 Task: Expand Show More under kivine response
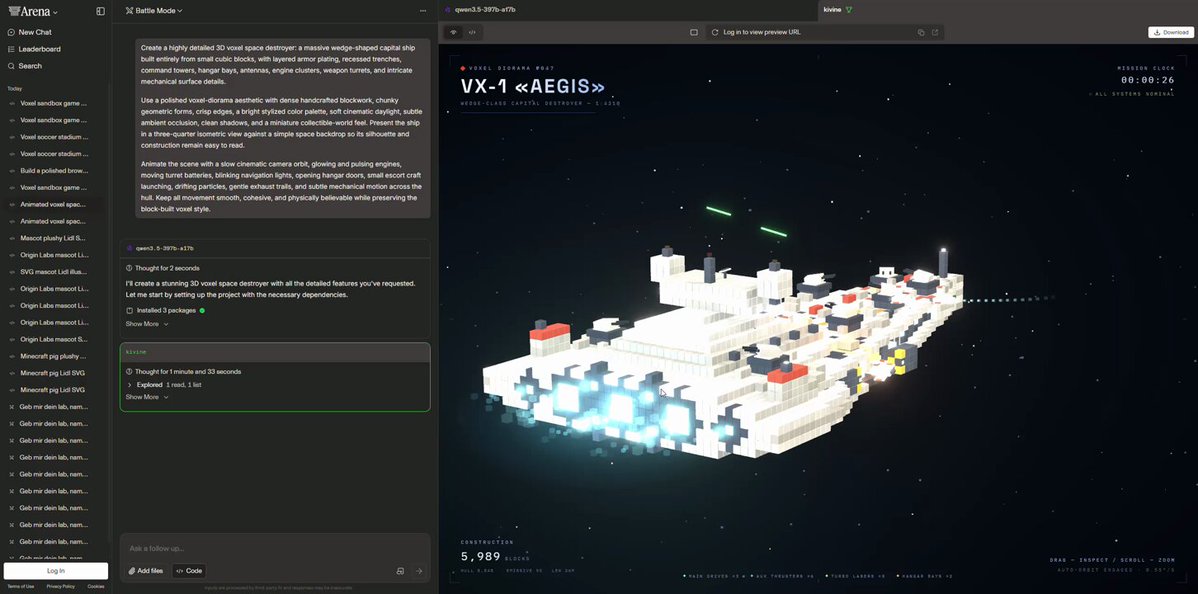pos(147,398)
